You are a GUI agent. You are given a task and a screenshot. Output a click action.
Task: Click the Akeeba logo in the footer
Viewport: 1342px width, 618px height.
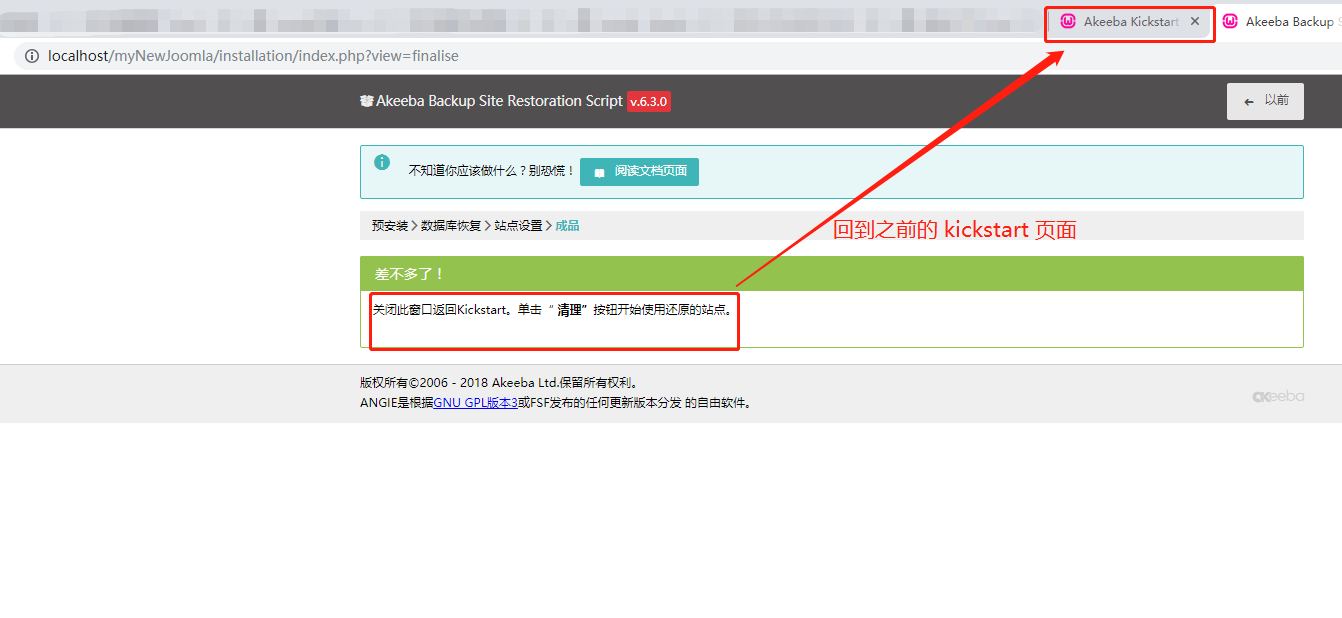(x=1278, y=396)
